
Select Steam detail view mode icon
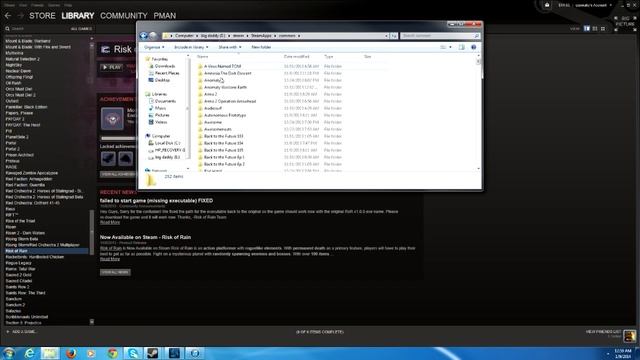(x=587, y=29)
